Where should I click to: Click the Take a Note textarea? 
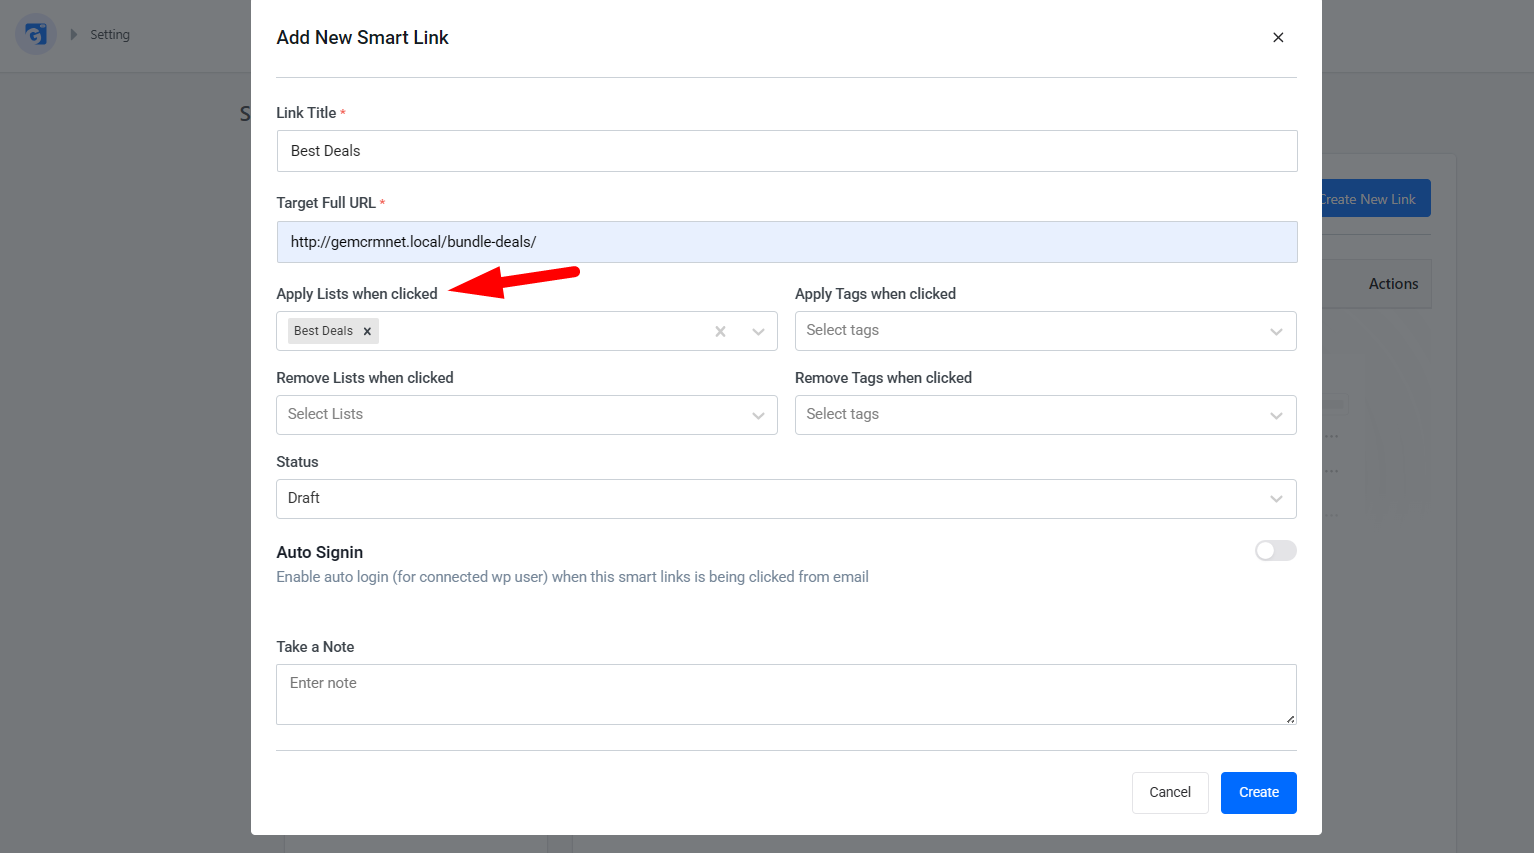pyautogui.click(x=786, y=694)
